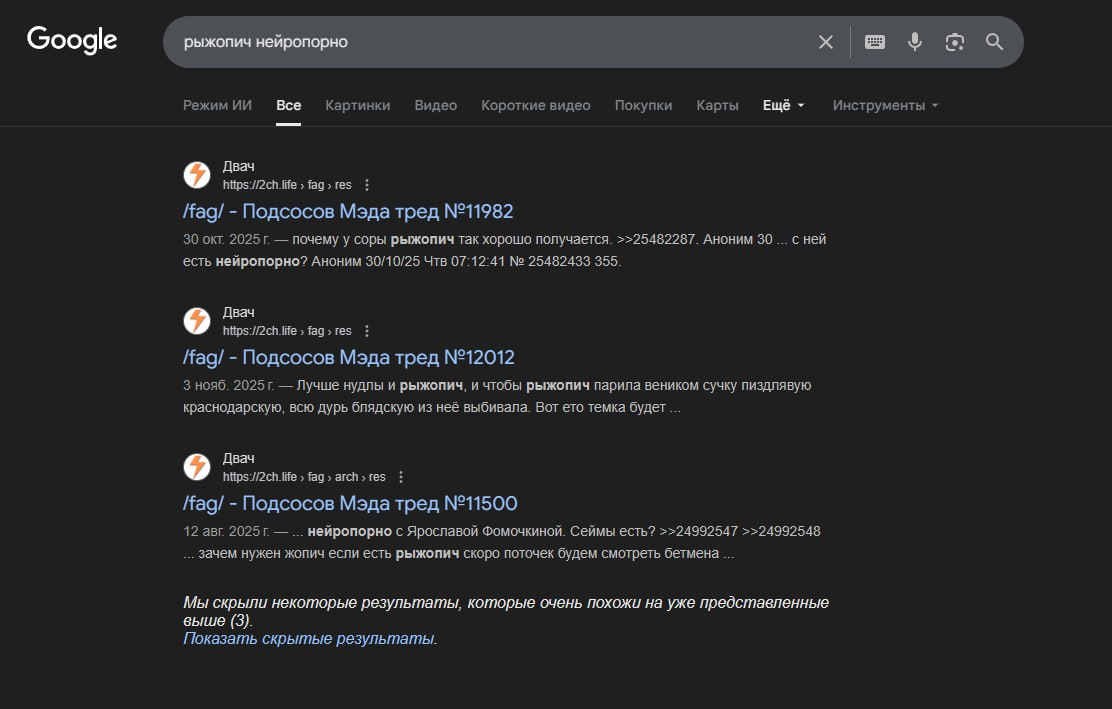Image resolution: width=1112 pixels, height=709 pixels.
Task: Click Двач site name above №11982
Action: (238, 167)
